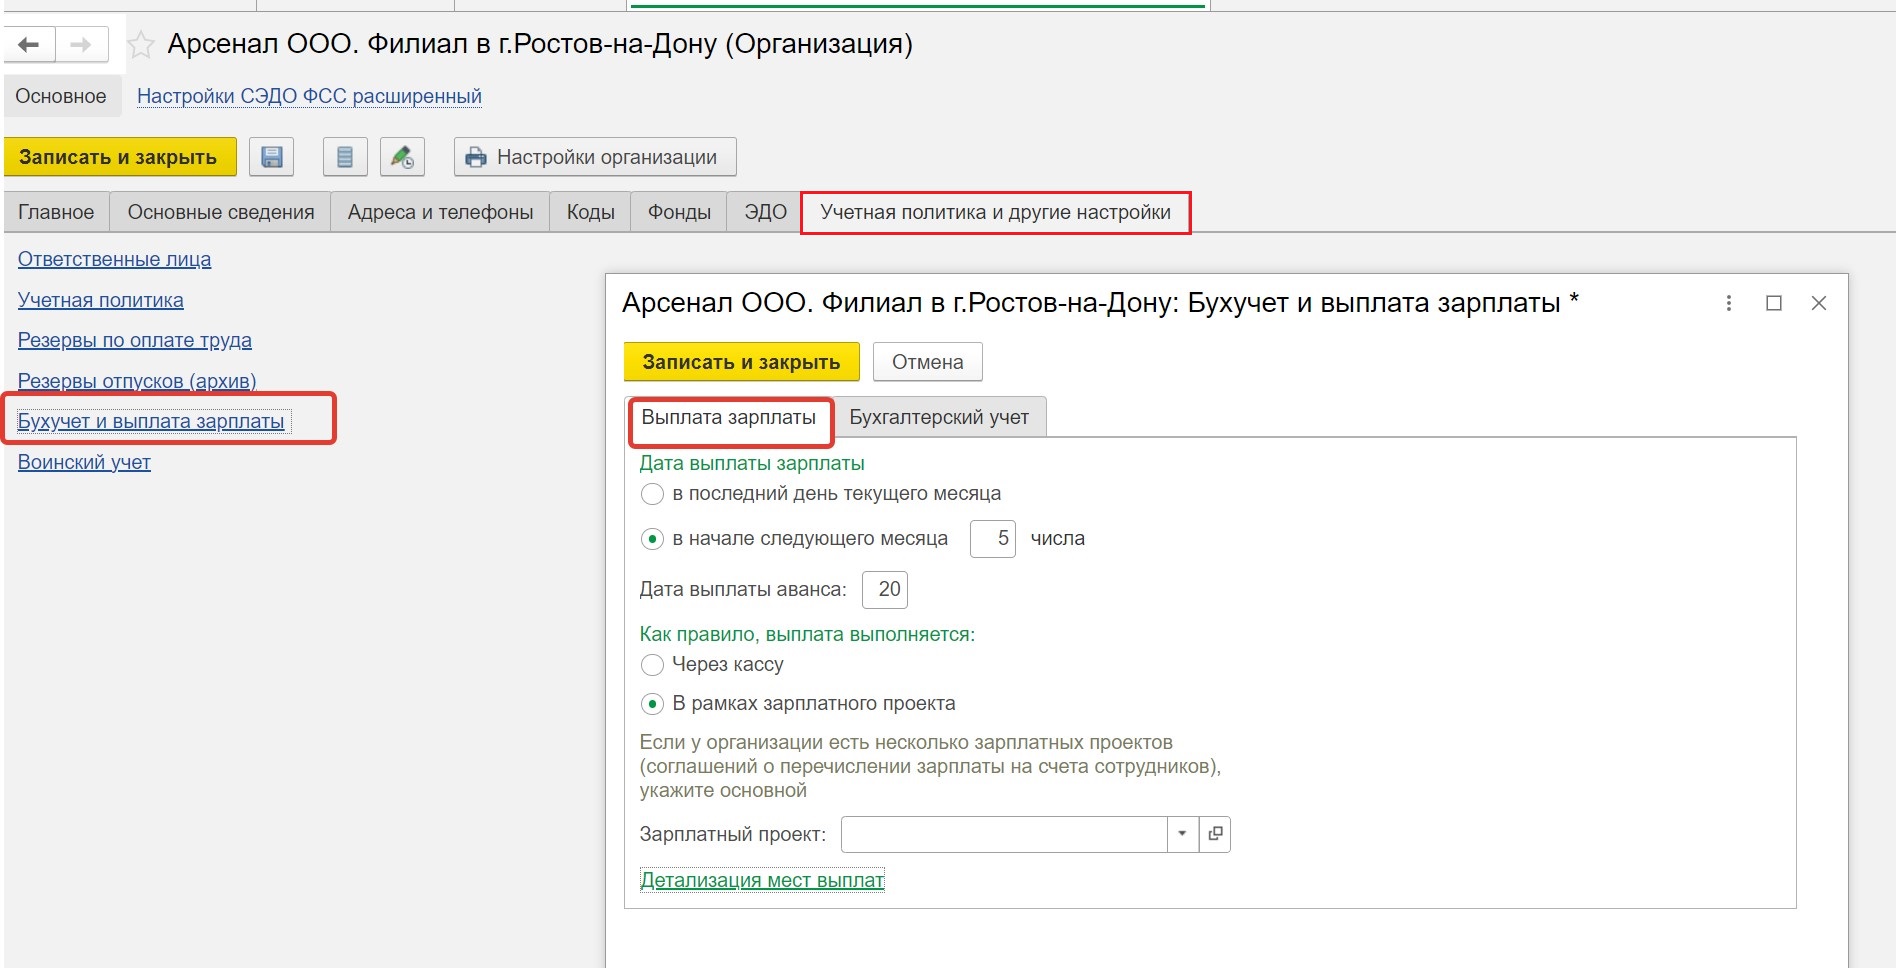Go back with the left arrow button
1896x968 pixels.
tap(29, 45)
